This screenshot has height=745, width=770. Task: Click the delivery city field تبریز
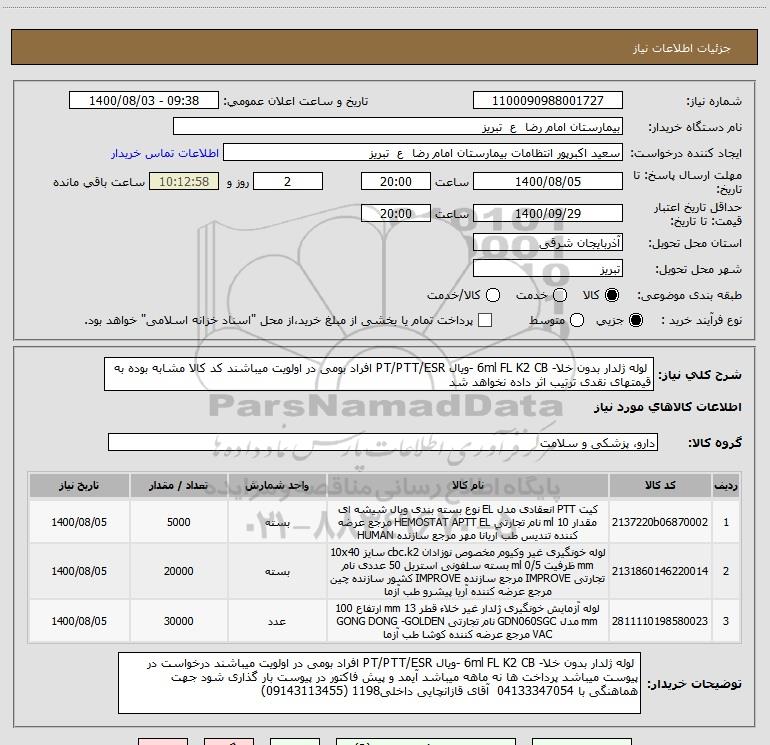coord(548,269)
